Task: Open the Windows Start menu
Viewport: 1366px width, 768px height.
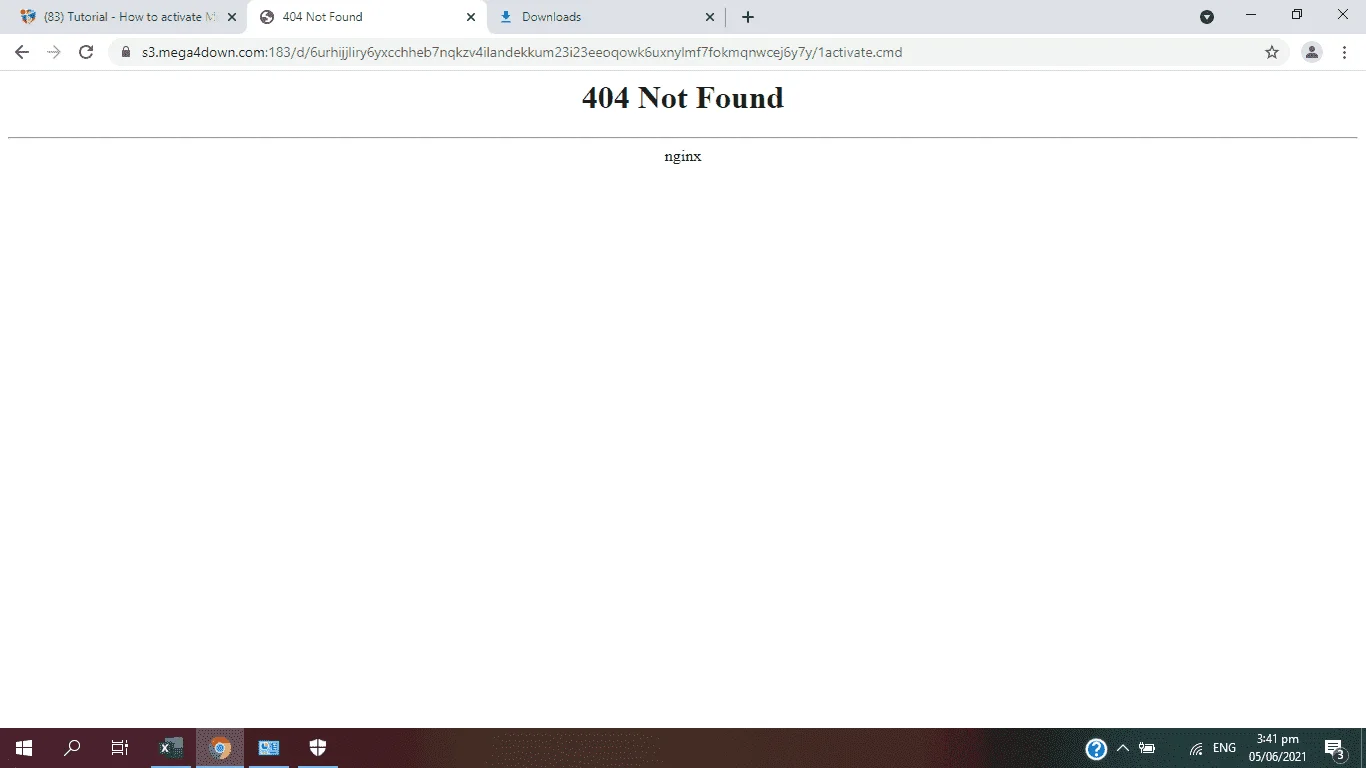Action: 24,748
